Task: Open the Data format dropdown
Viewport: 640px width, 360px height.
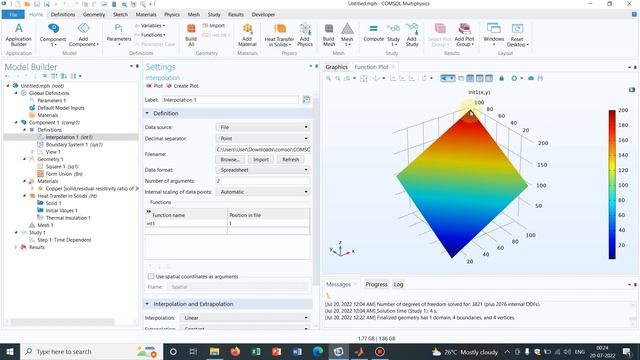Action: (263, 170)
